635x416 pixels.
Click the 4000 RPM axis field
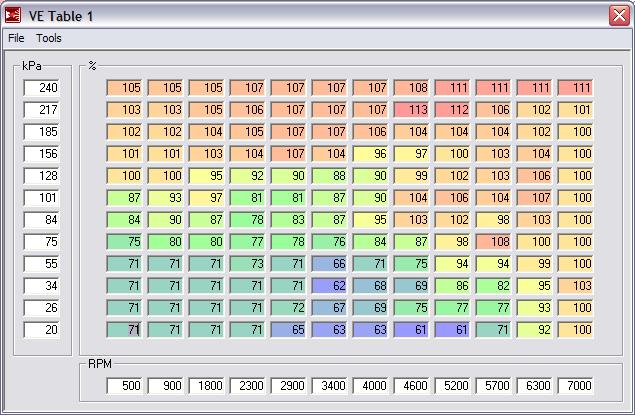(371, 386)
